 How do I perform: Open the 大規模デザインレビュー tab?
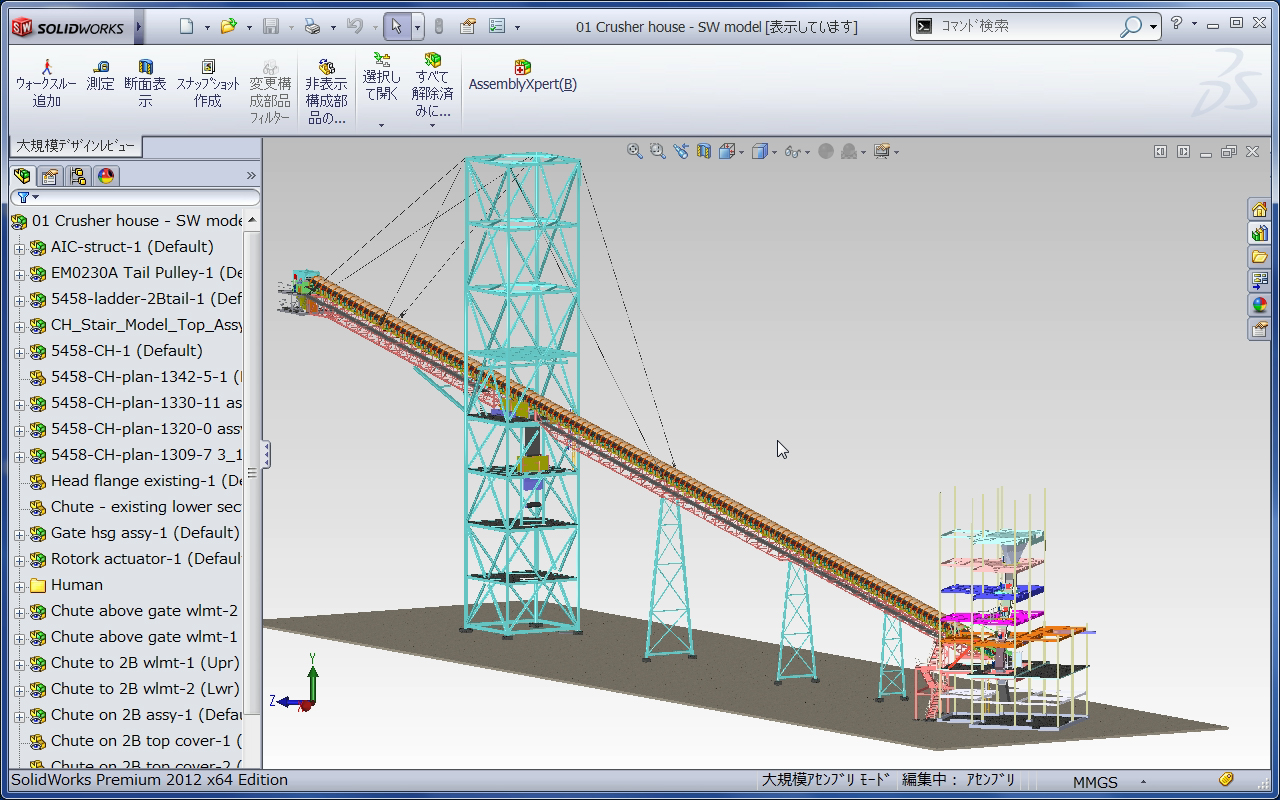pyautogui.click(x=75, y=147)
